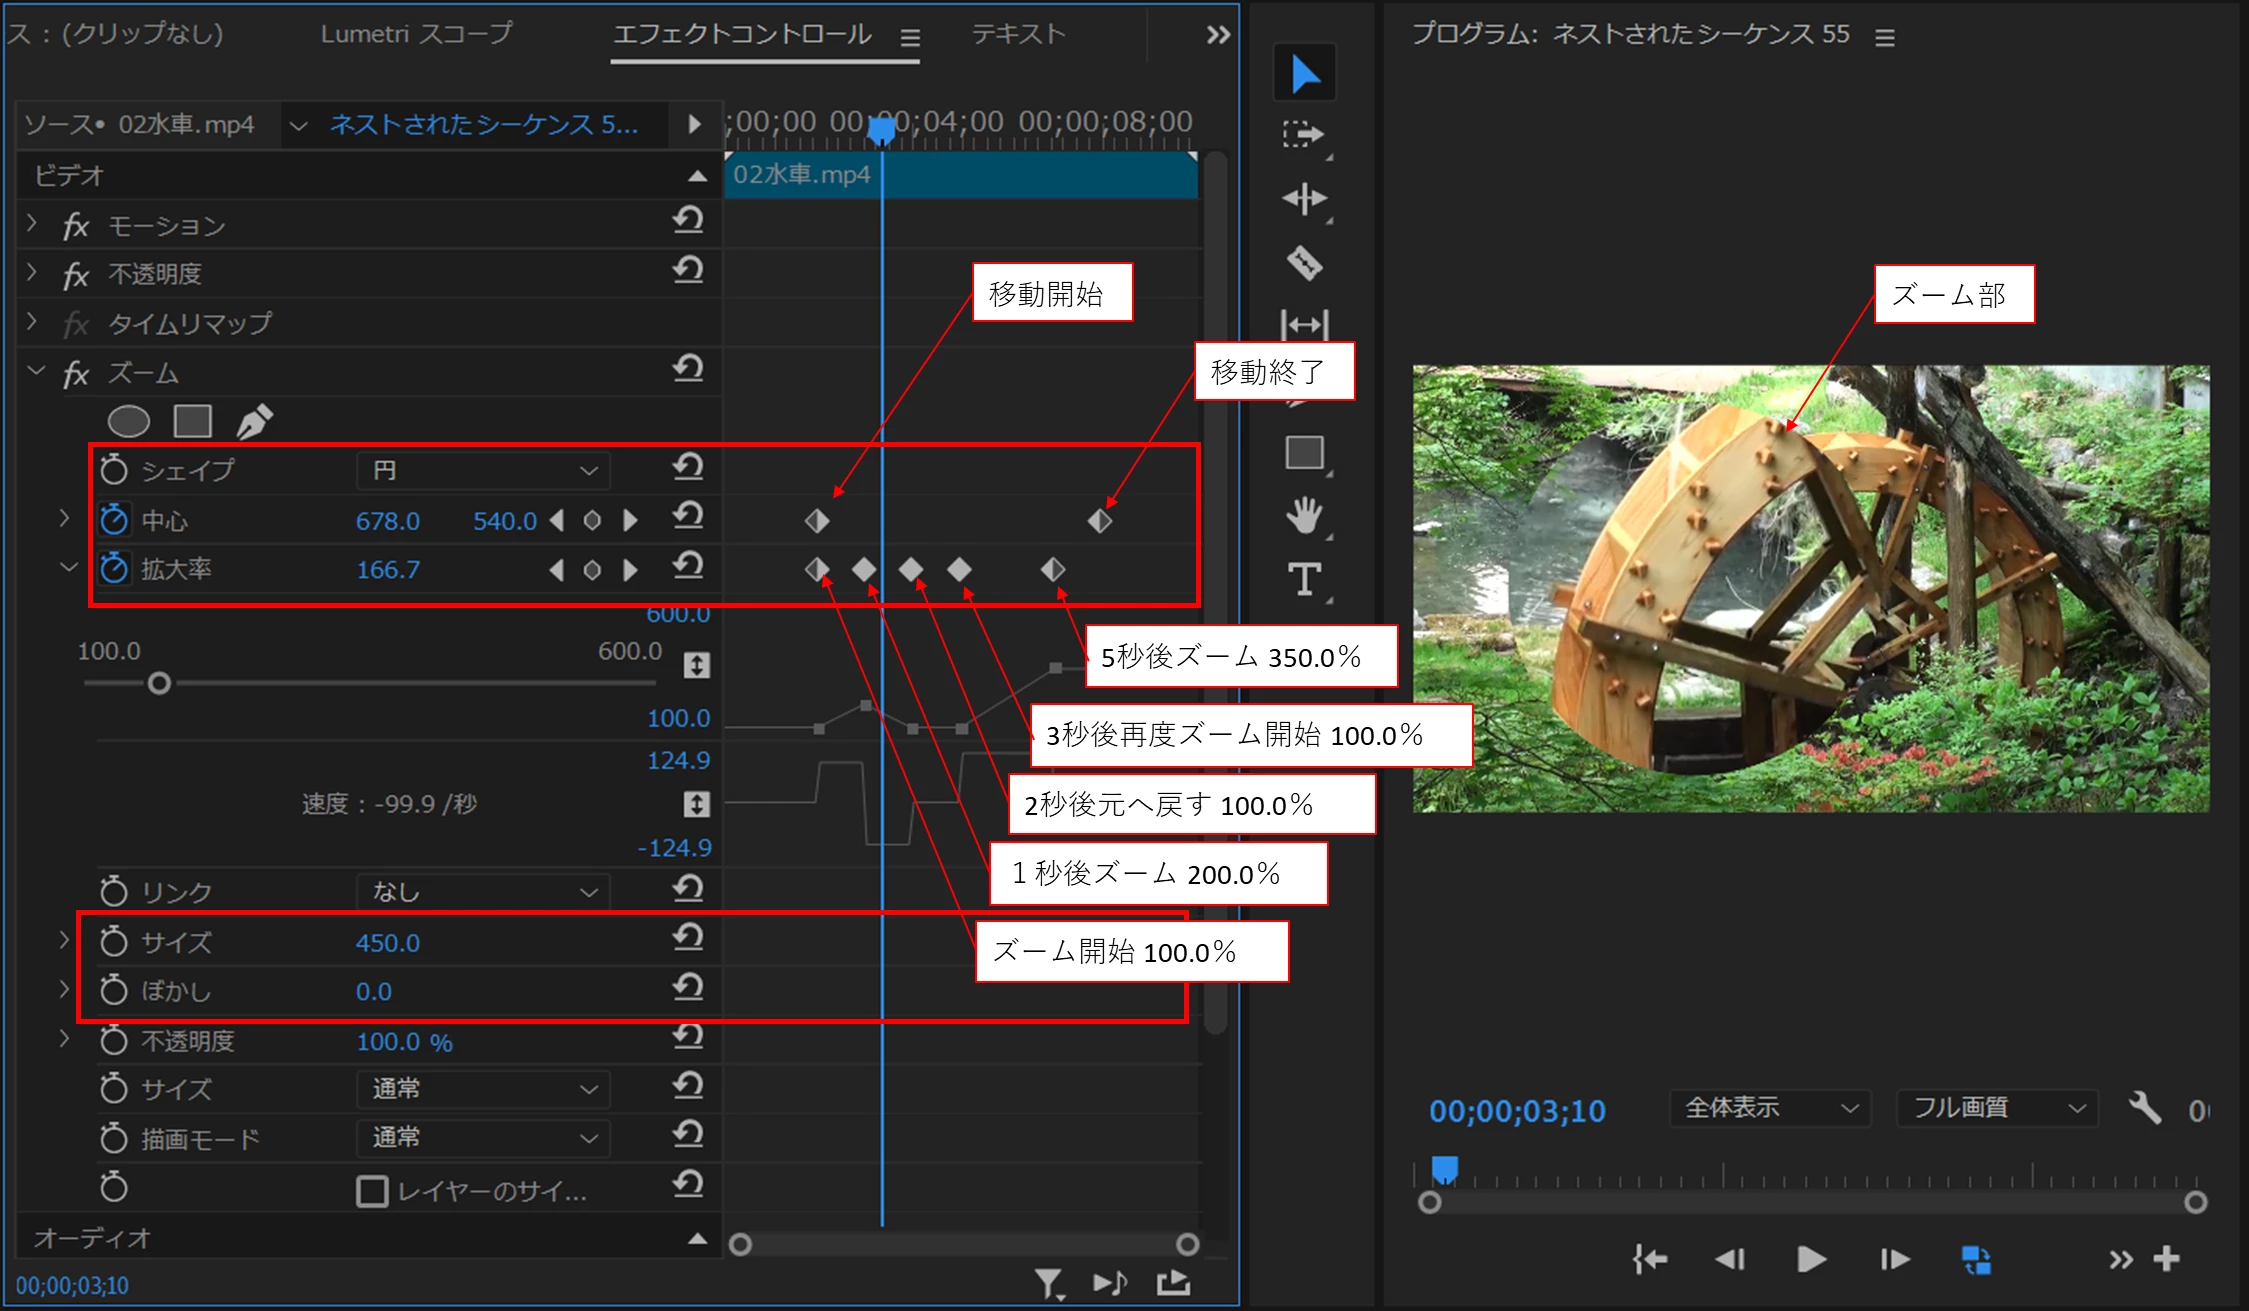Click the 拡大率 slider handle
Viewport: 2249px width, 1311px height.
coord(159,684)
